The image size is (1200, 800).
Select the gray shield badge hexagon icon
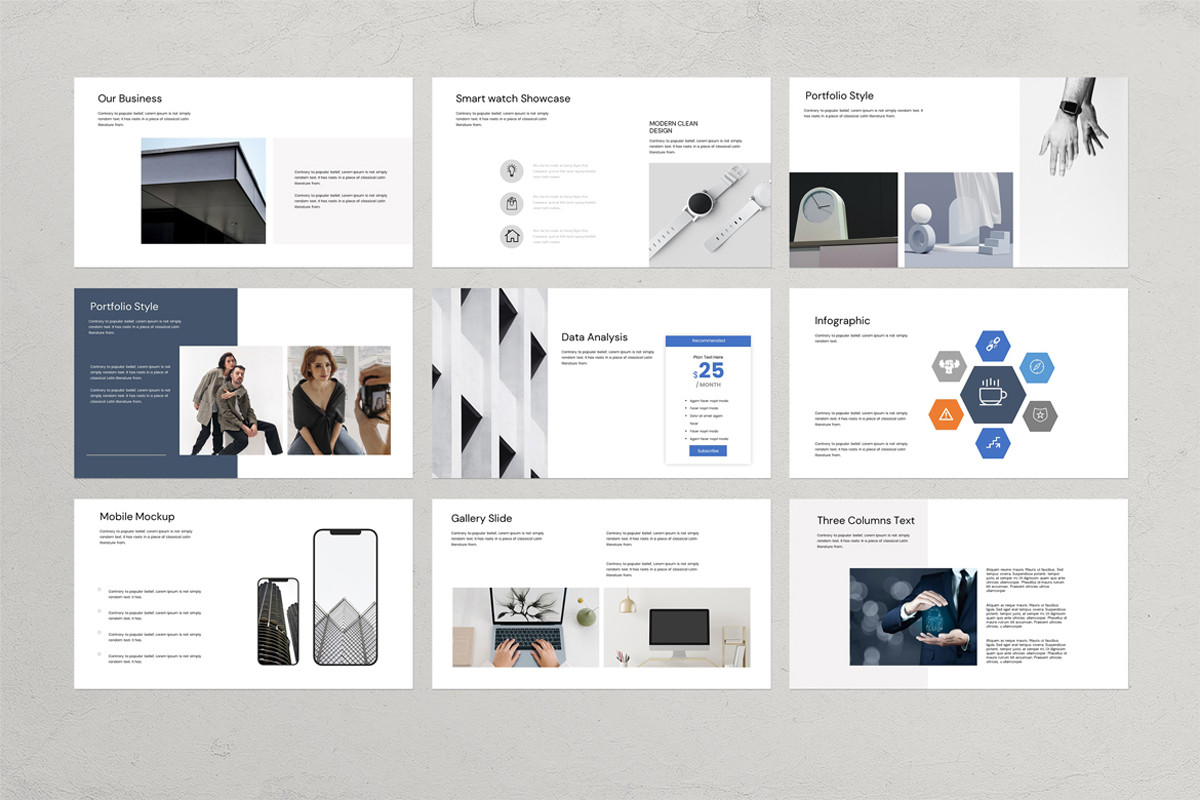[1039, 413]
